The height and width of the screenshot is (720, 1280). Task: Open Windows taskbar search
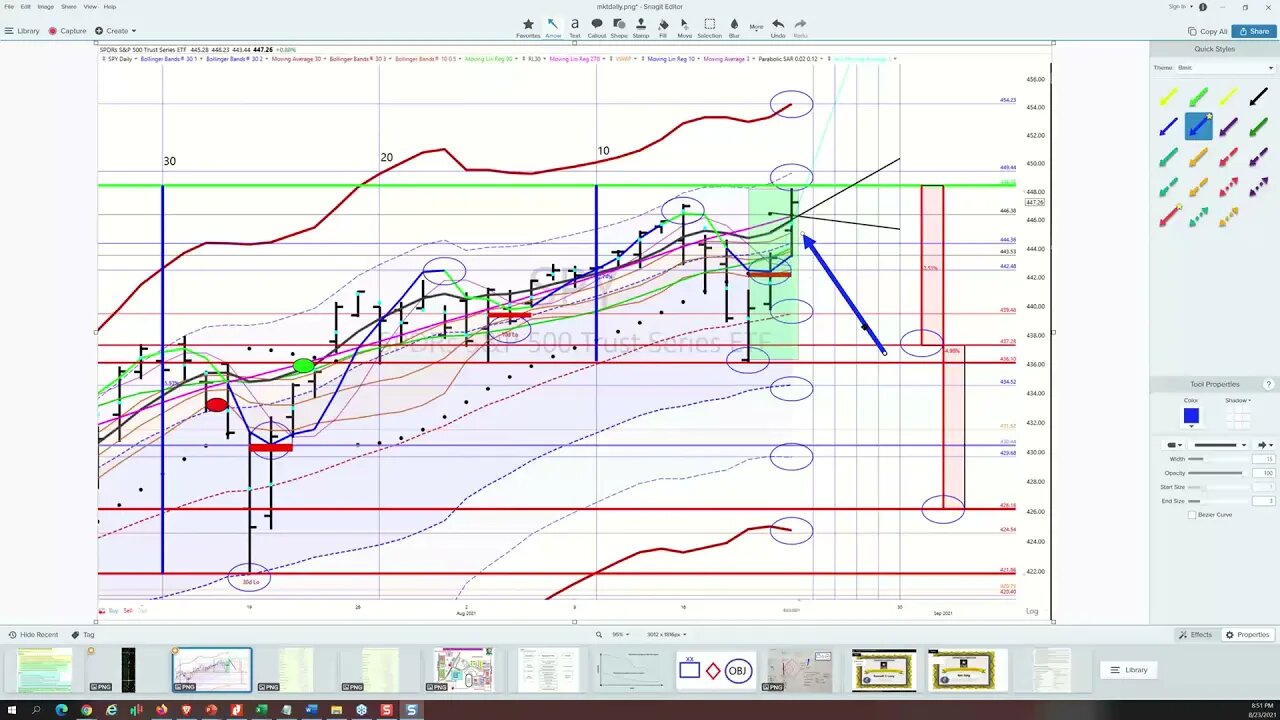point(36,710)
